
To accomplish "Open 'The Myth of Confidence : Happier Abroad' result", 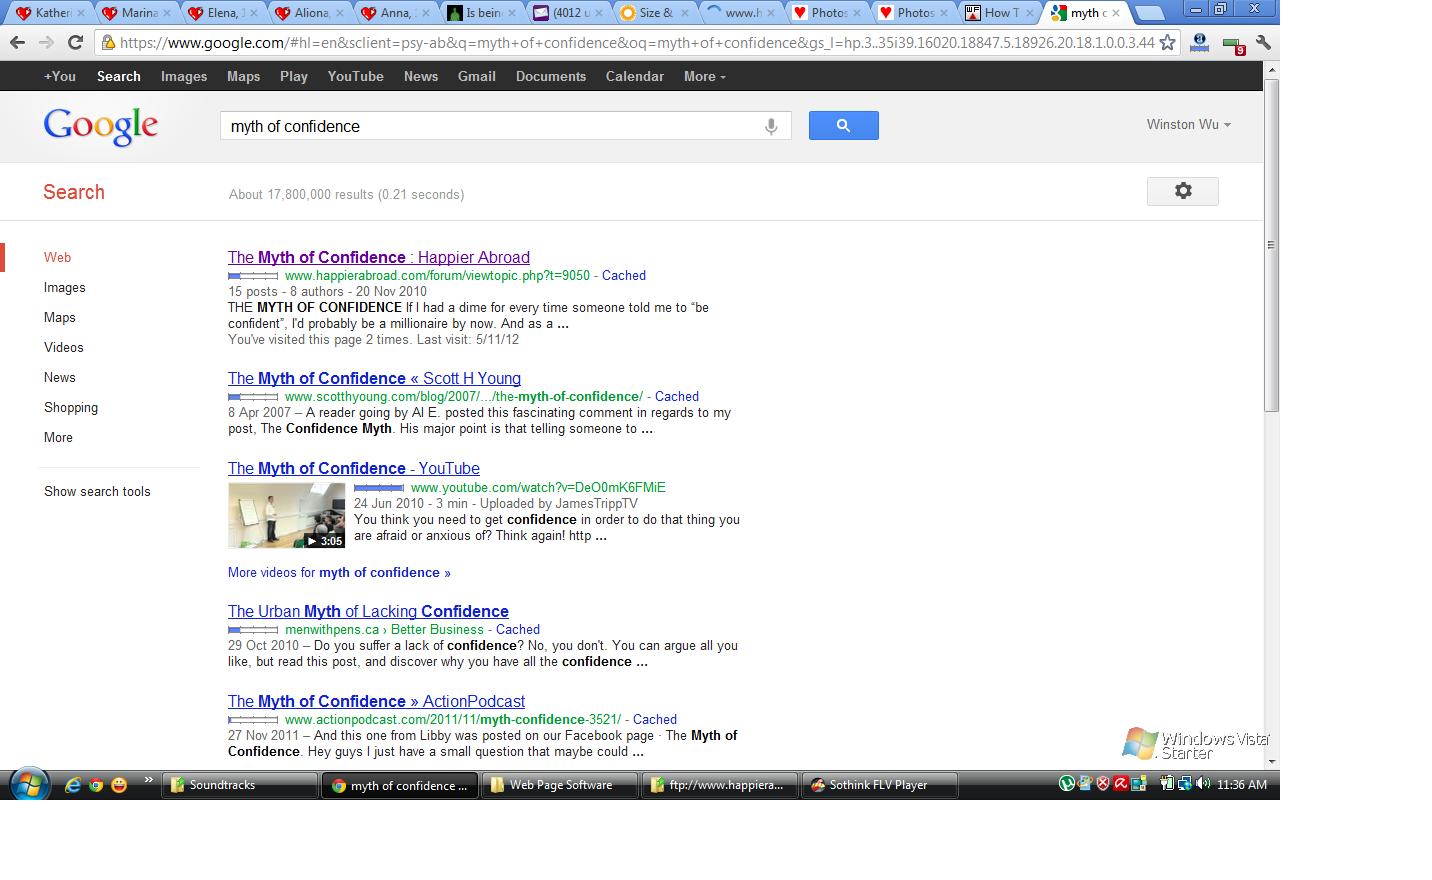I will click(379, 257).
